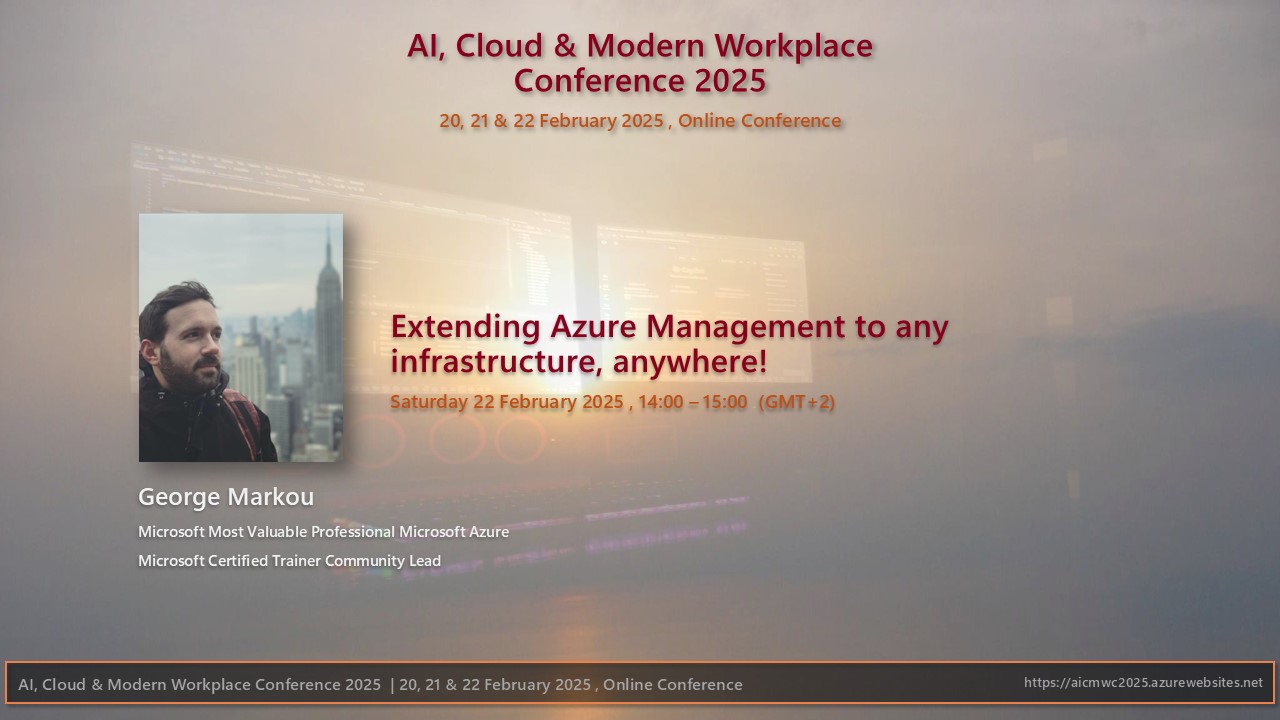Viewport: 1280px width, 720px height.
Task: Click the (GMT+2) time zone label
Action: (x=796, y=402)
